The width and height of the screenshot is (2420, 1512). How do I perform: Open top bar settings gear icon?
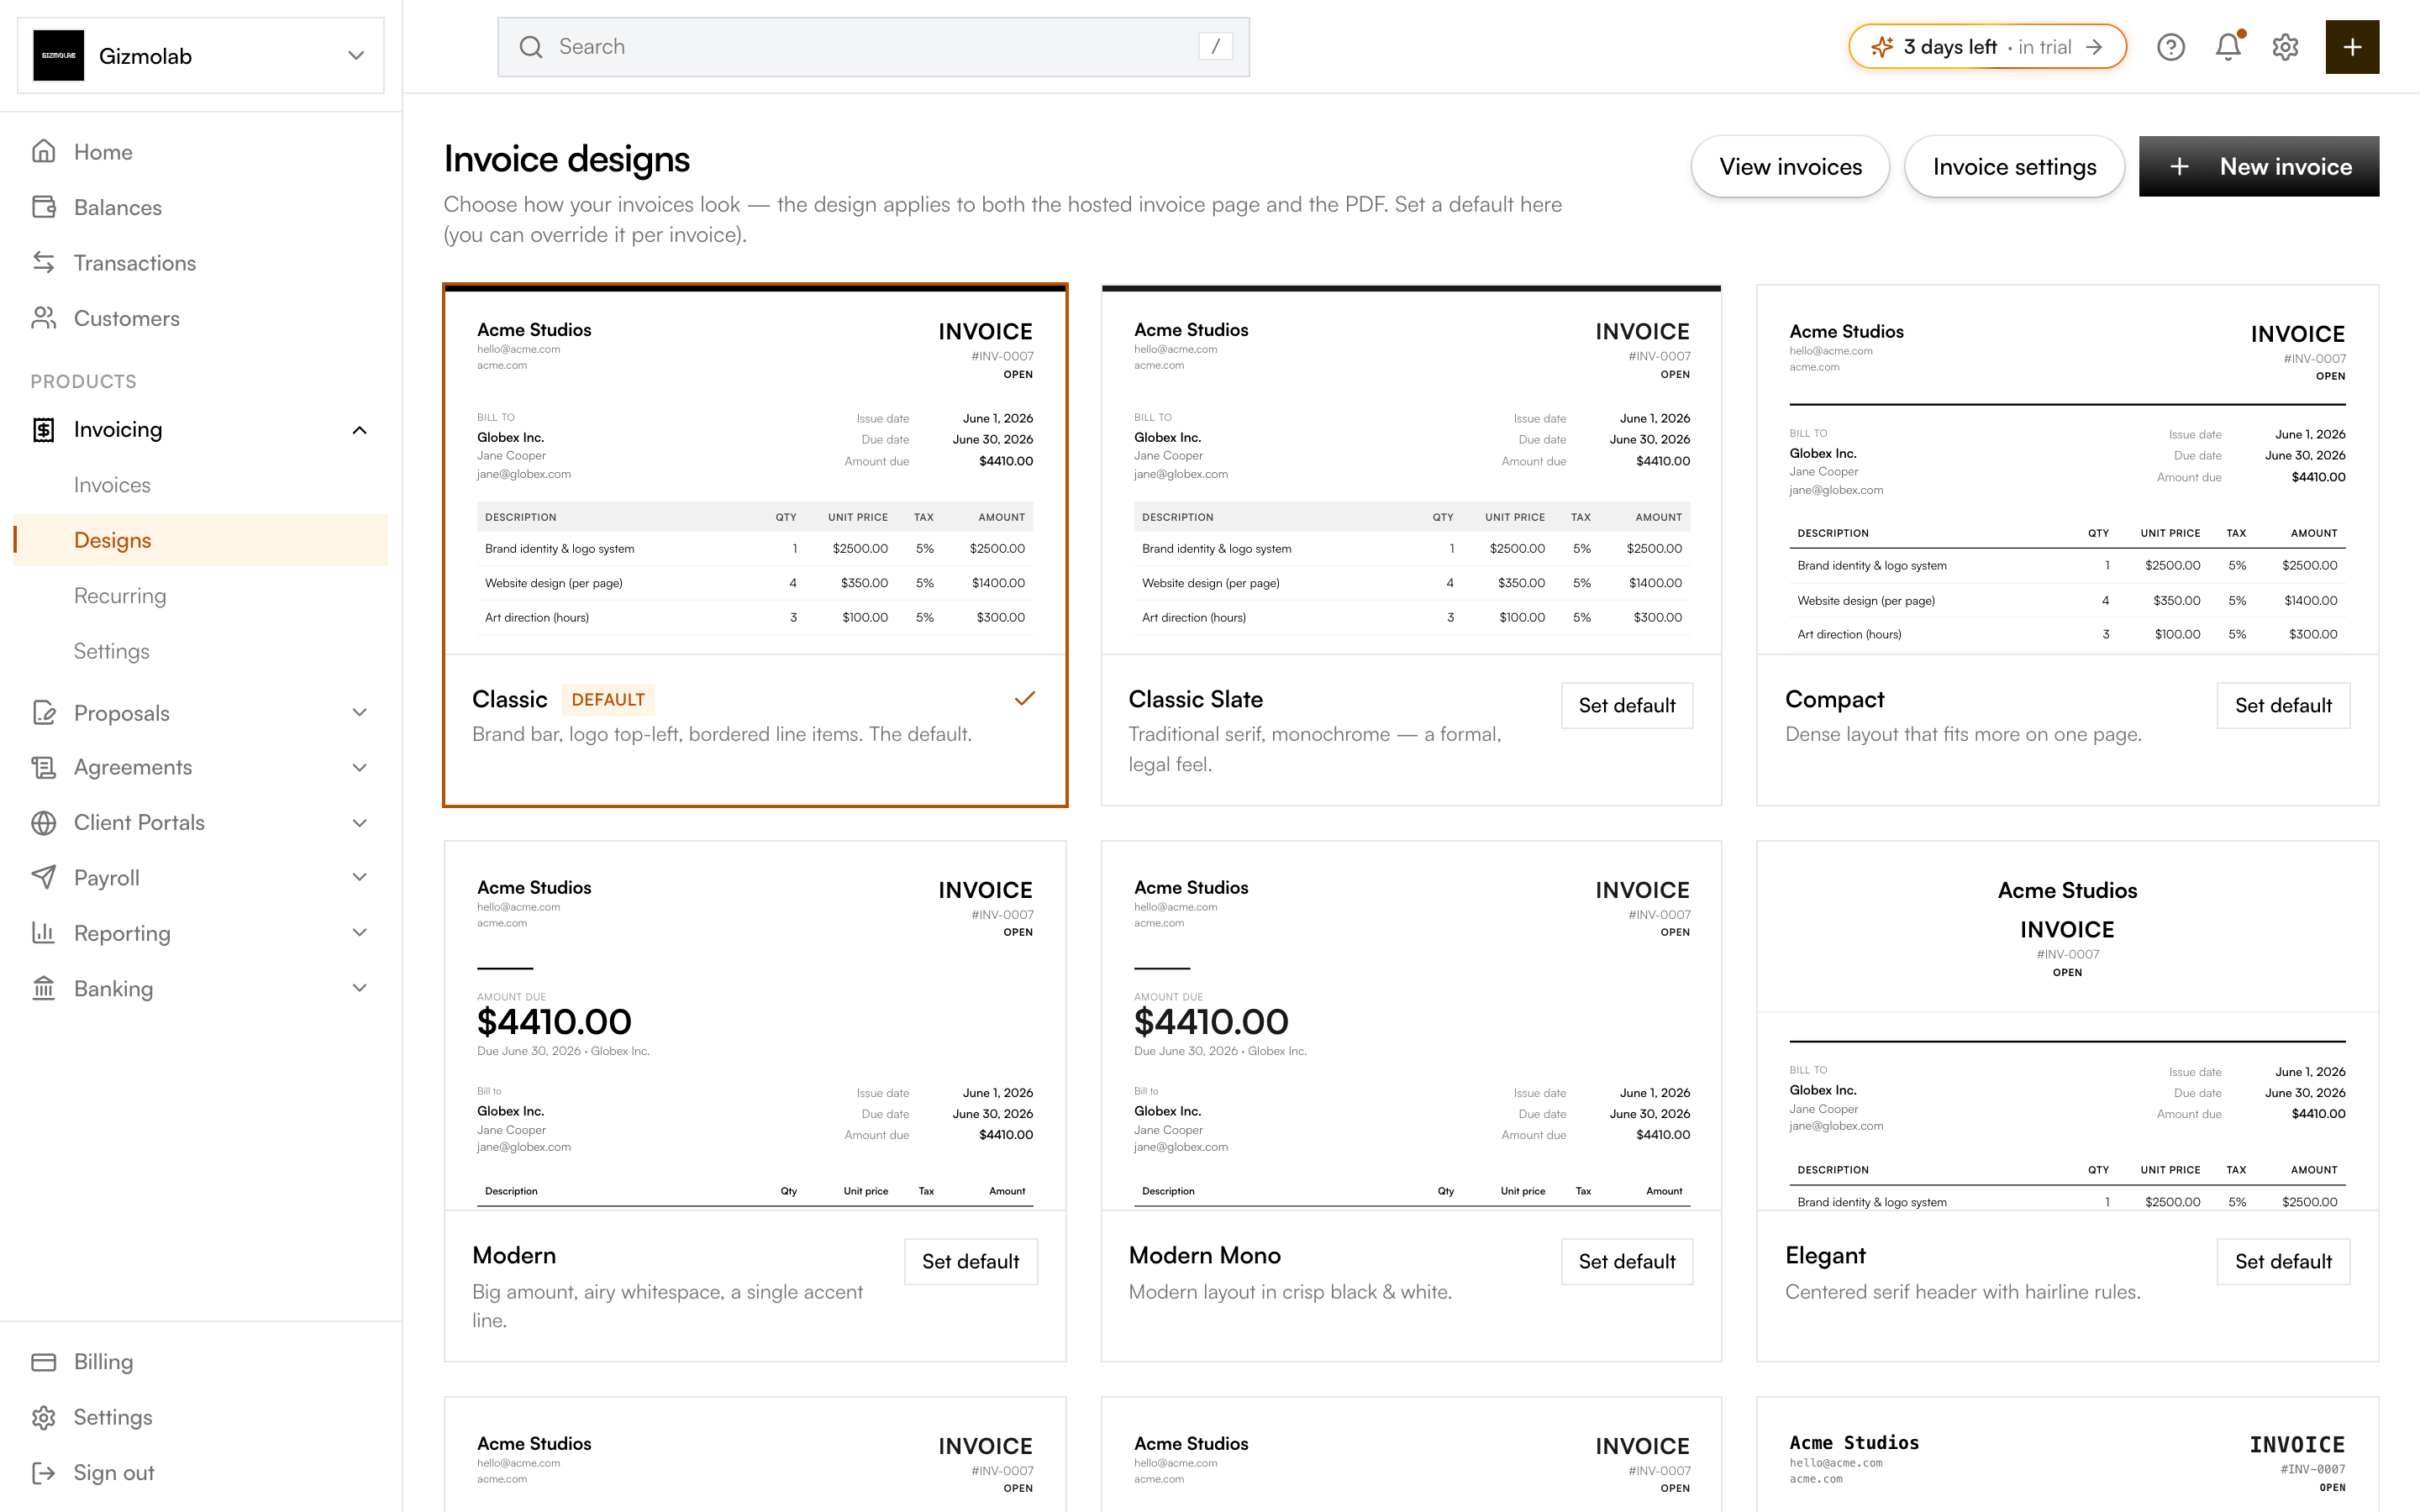2285,47
